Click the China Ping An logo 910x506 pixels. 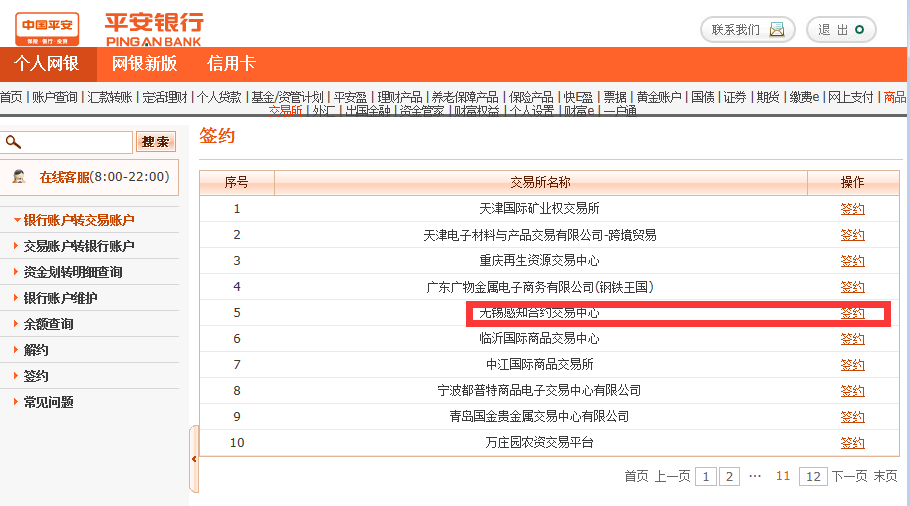click(x=47, y=29)
